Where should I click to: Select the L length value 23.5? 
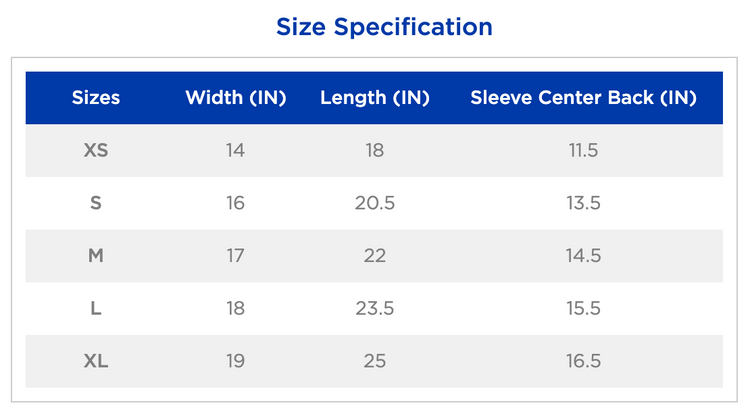point(375,309)
